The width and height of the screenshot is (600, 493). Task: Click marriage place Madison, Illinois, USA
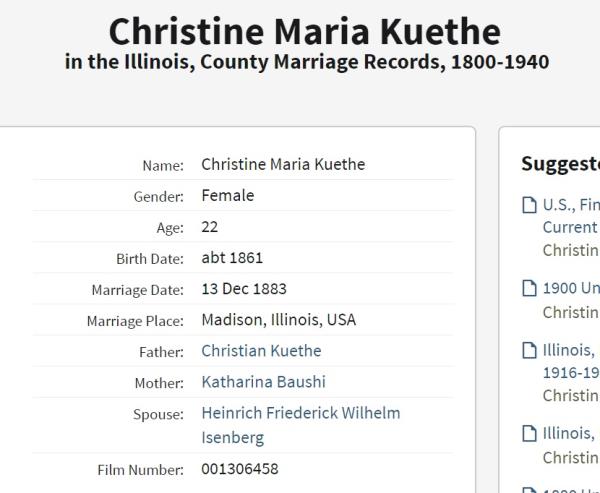(x=278, y=320)
